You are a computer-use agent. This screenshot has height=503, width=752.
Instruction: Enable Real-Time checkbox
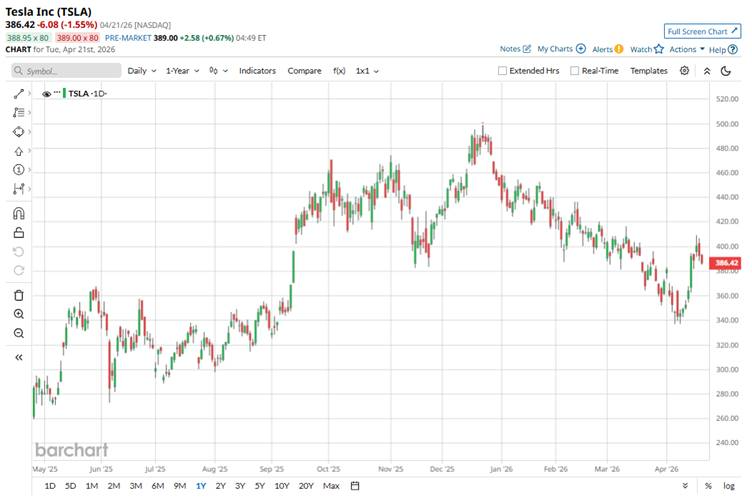pos(574,71)
